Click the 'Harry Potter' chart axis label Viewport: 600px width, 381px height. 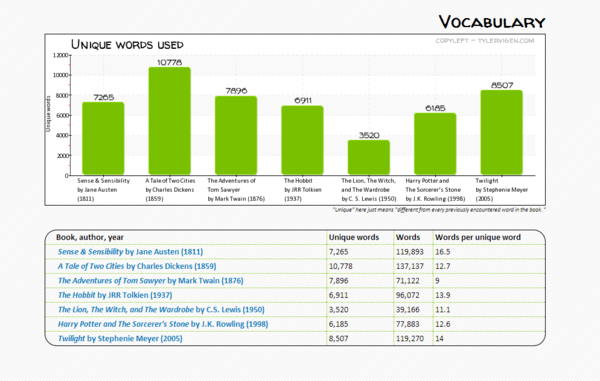pyautogui.click(x=435, y=189)
